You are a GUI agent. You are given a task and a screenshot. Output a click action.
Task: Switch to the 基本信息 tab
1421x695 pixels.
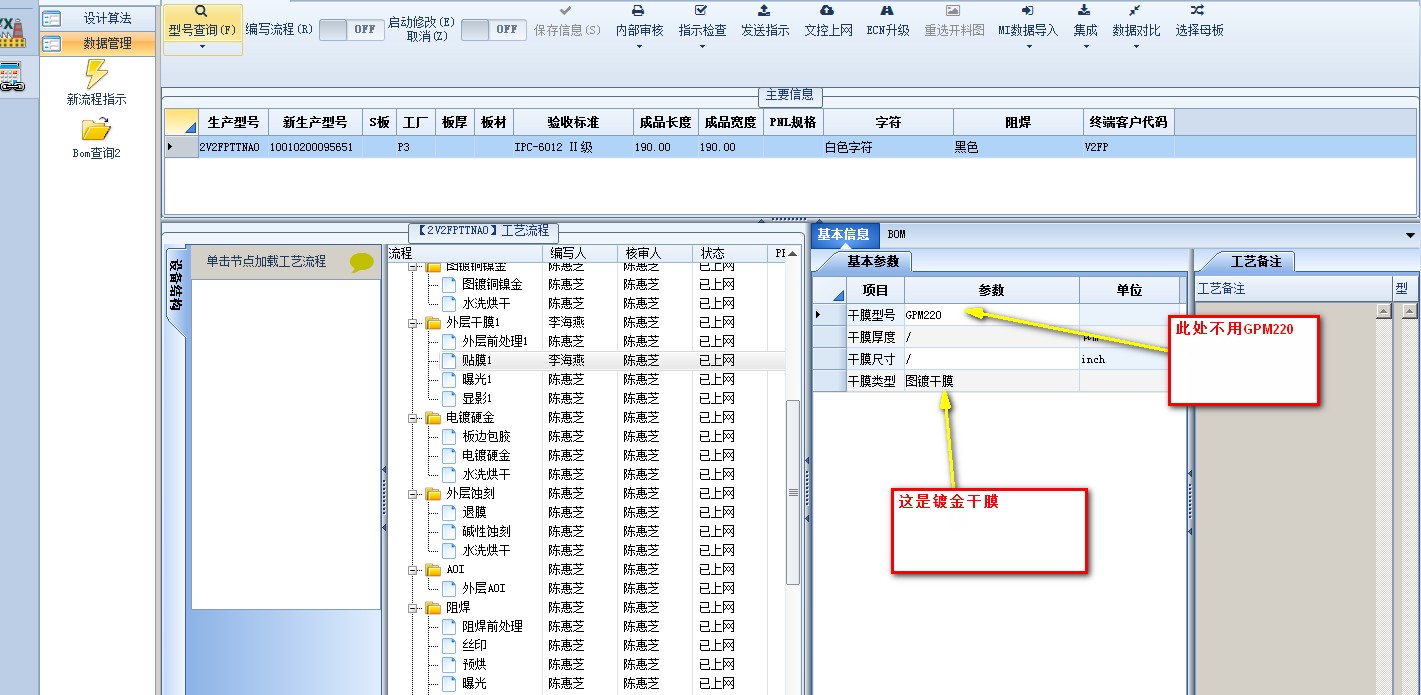pyautogui.click(x=843, y=235)
